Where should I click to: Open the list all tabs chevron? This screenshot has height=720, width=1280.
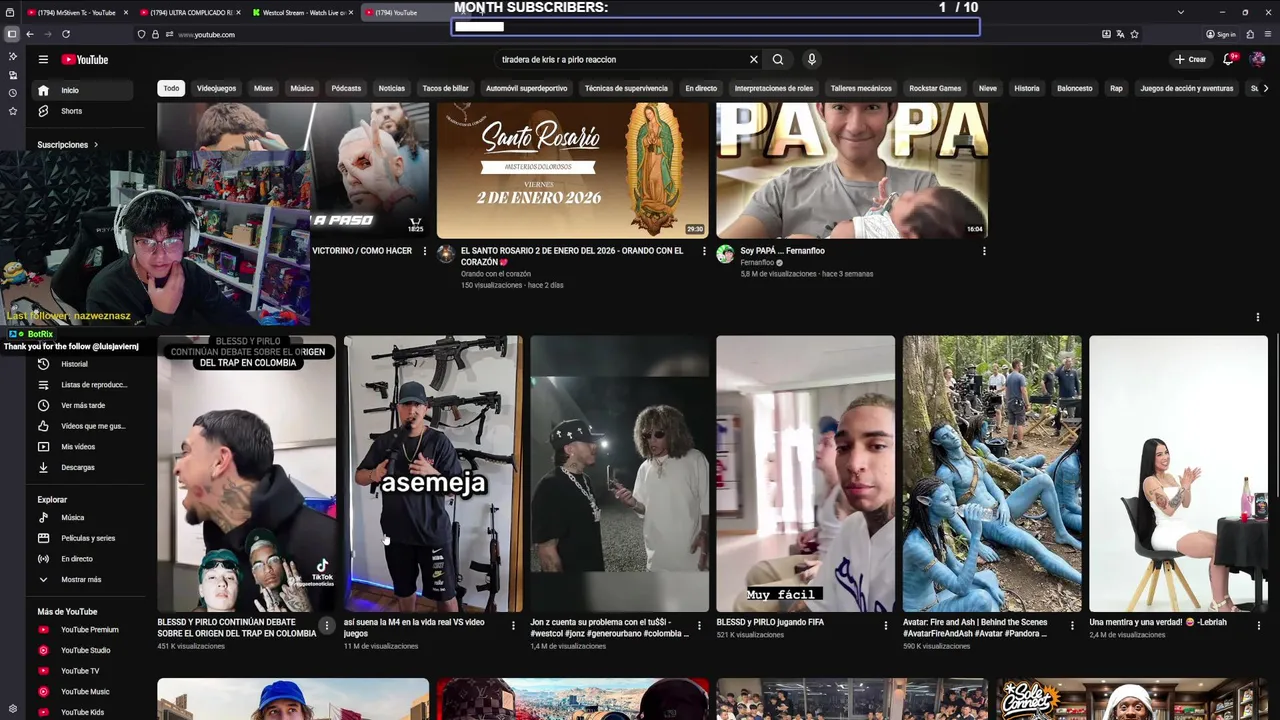point(1181,12)
